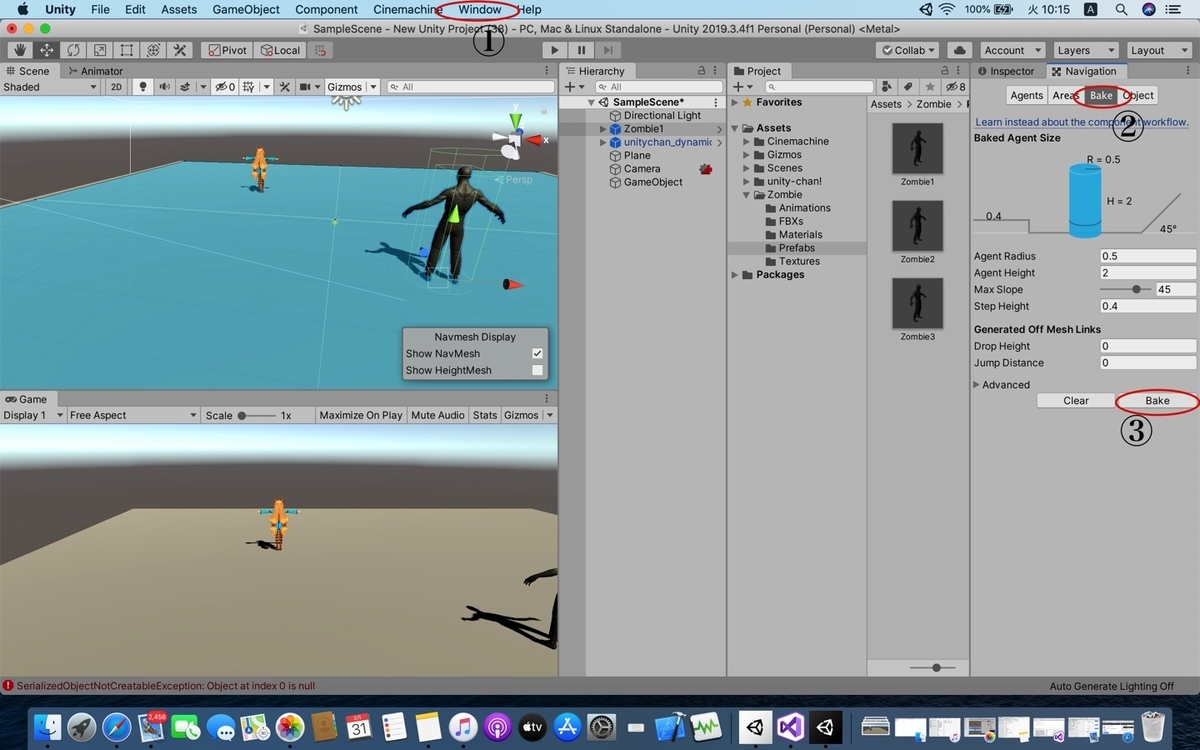Toggle Local handle rotation

coord(279,50)
